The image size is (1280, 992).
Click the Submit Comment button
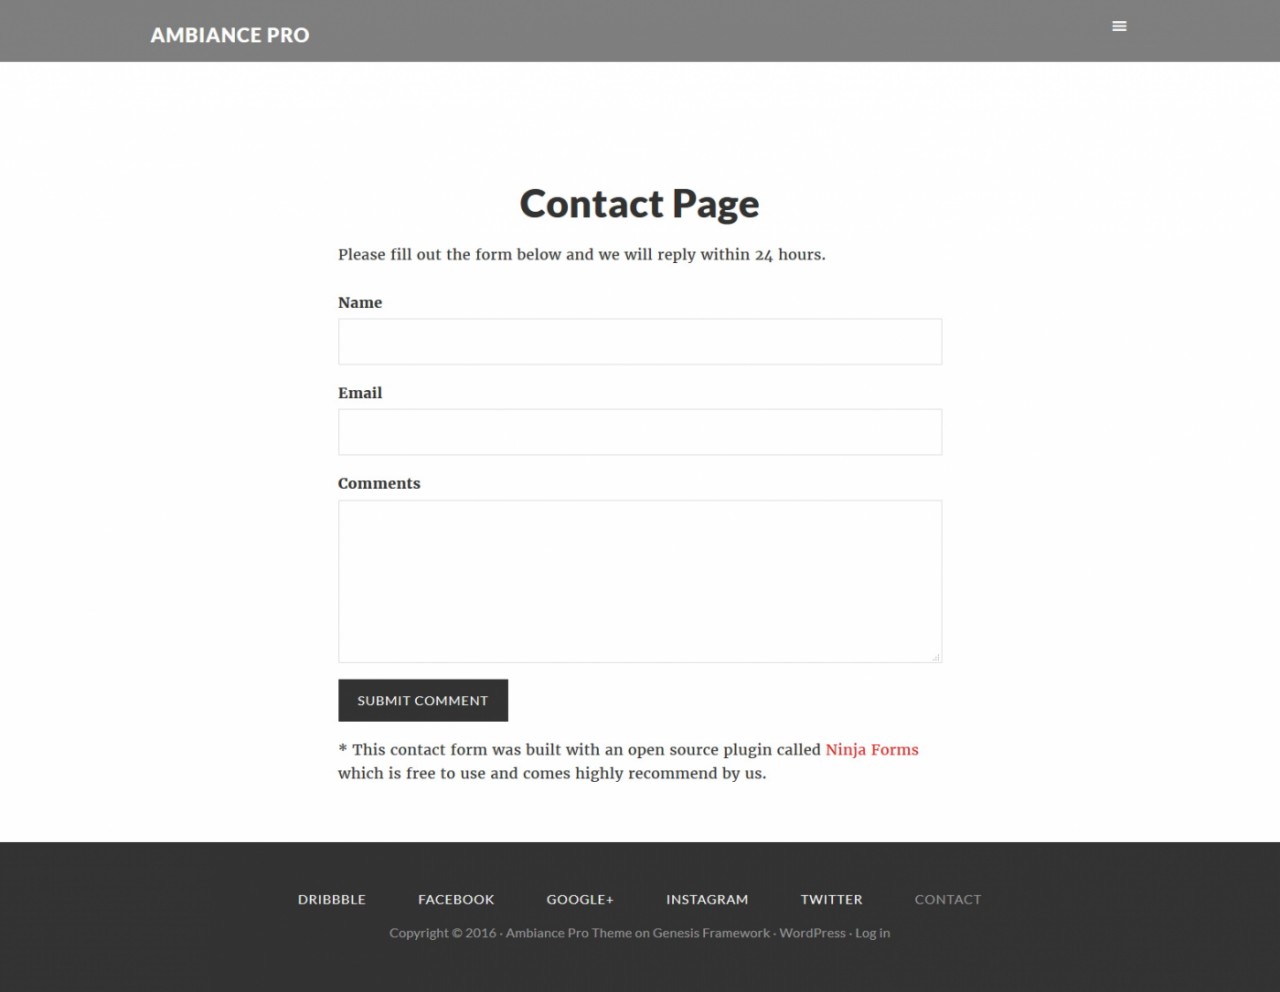pos(423,700)
